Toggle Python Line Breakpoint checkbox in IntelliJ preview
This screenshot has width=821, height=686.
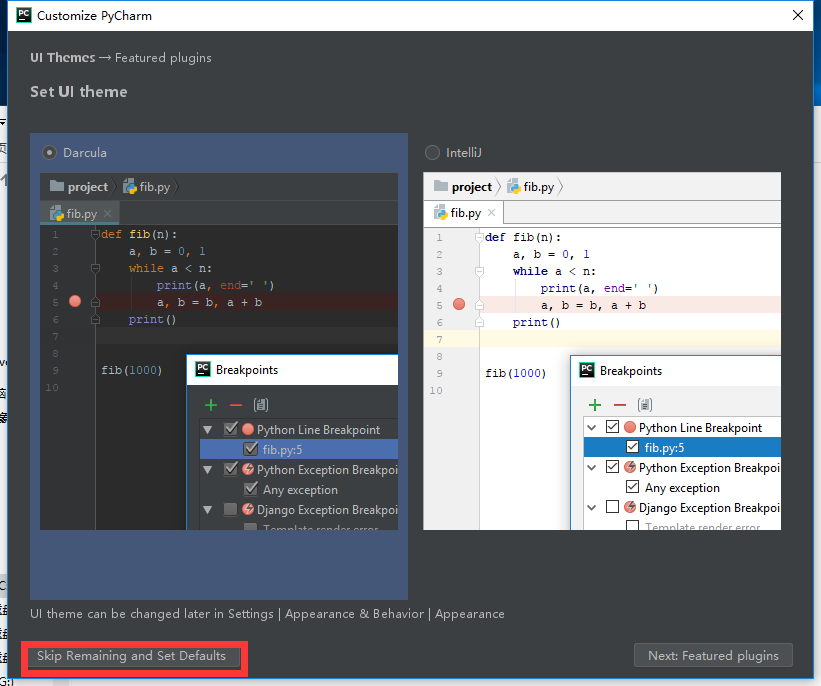tap(612, 426)
